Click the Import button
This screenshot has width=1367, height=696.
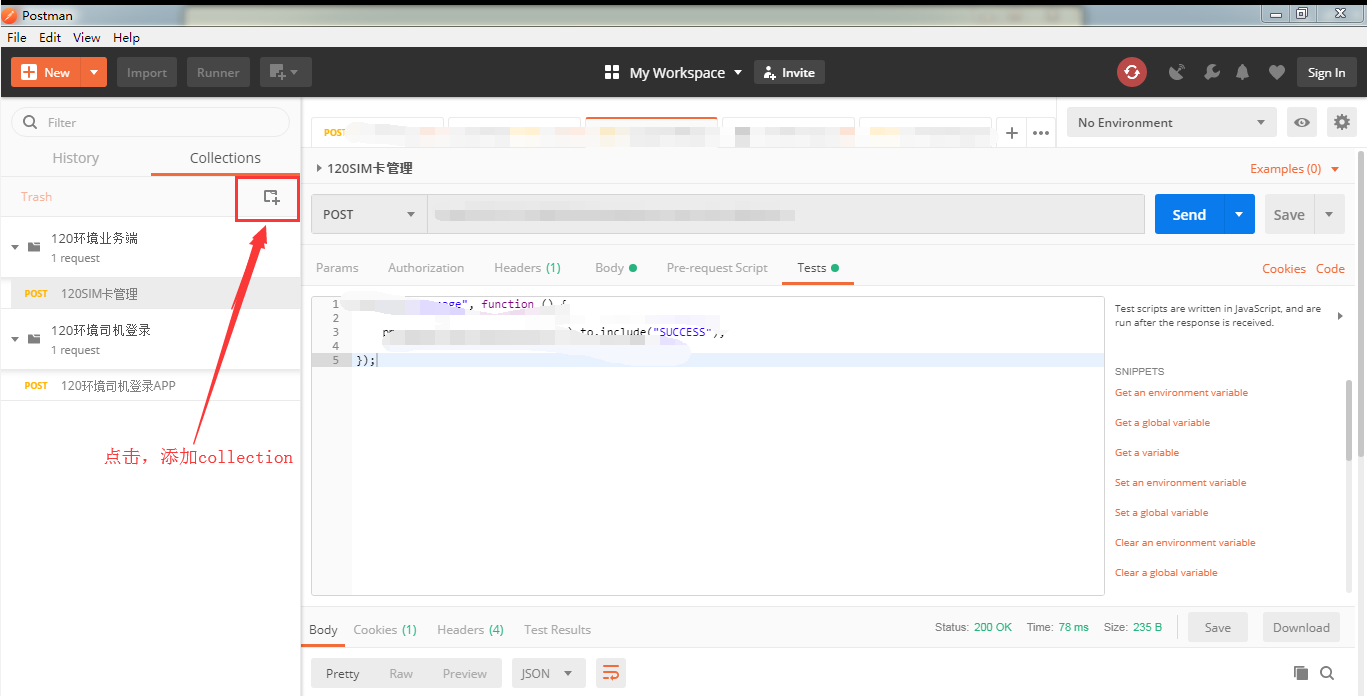(x=147, y=72)
